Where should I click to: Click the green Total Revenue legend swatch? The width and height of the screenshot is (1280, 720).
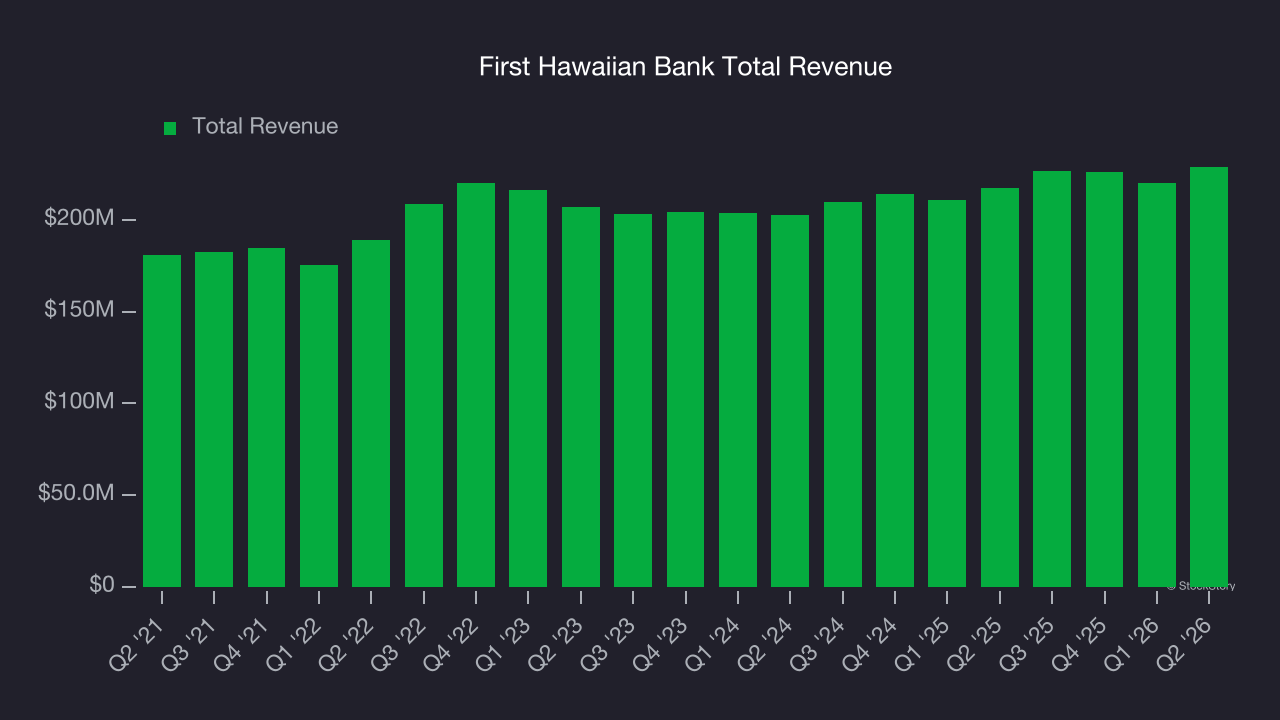tap(170, 128)
